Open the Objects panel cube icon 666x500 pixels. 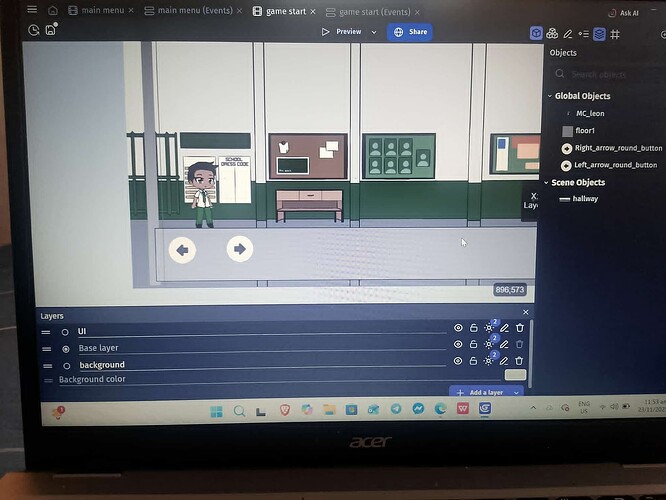tap(536, 33)
